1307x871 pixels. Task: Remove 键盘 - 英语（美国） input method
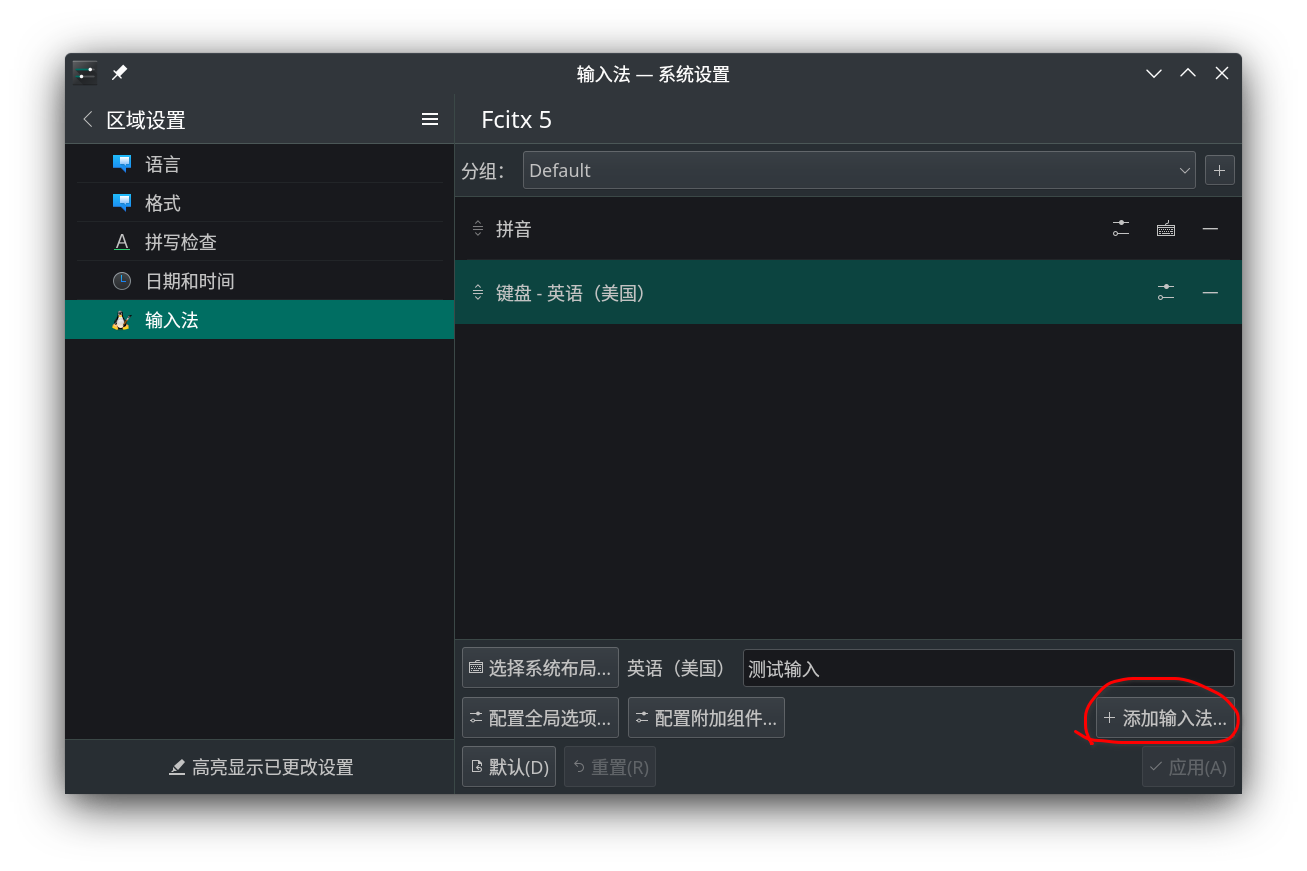[x=1210, y=292]
